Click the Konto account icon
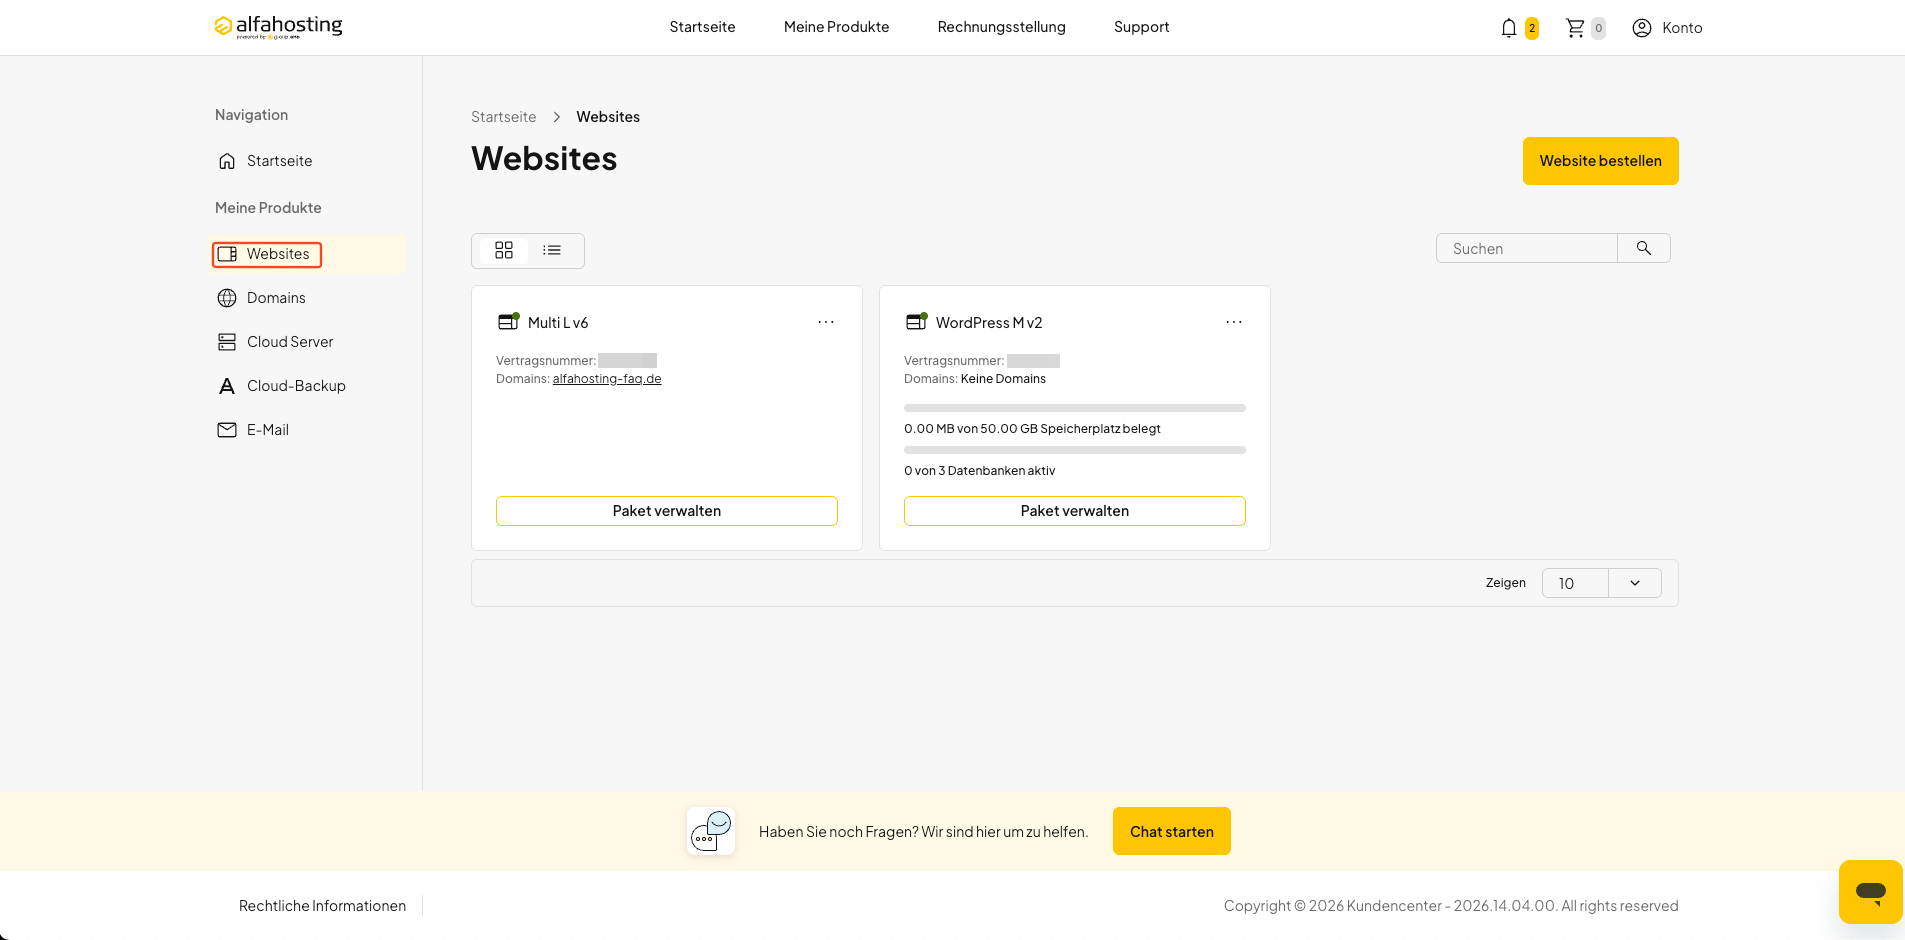The image size is (1905, 940). pos(1642,28)
